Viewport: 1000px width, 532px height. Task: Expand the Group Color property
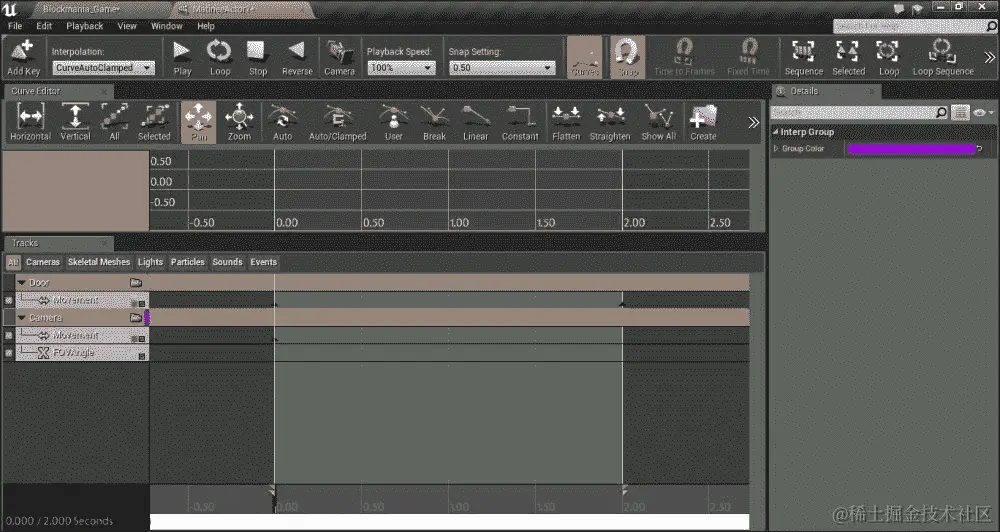[x=776, y=149]
